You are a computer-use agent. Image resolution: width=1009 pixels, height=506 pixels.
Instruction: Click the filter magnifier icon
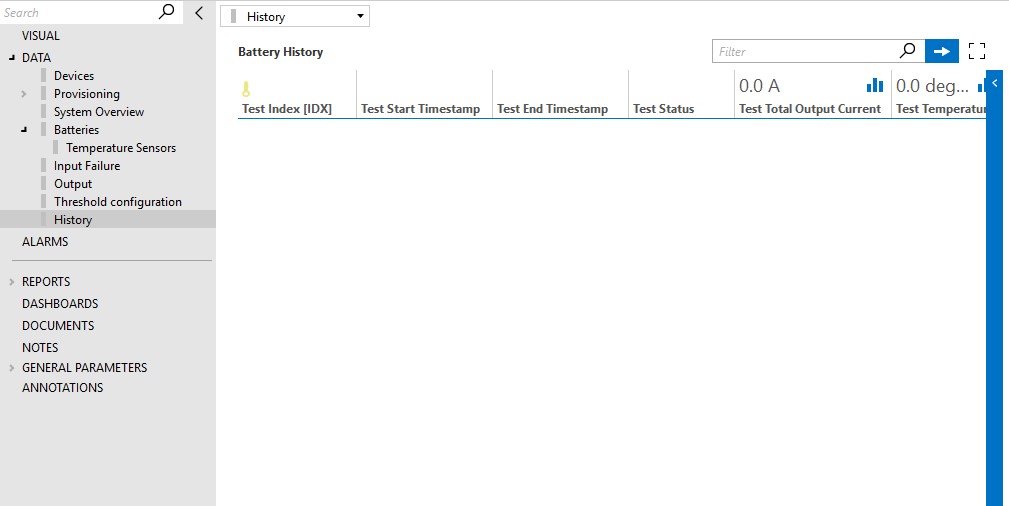(907, 51)
